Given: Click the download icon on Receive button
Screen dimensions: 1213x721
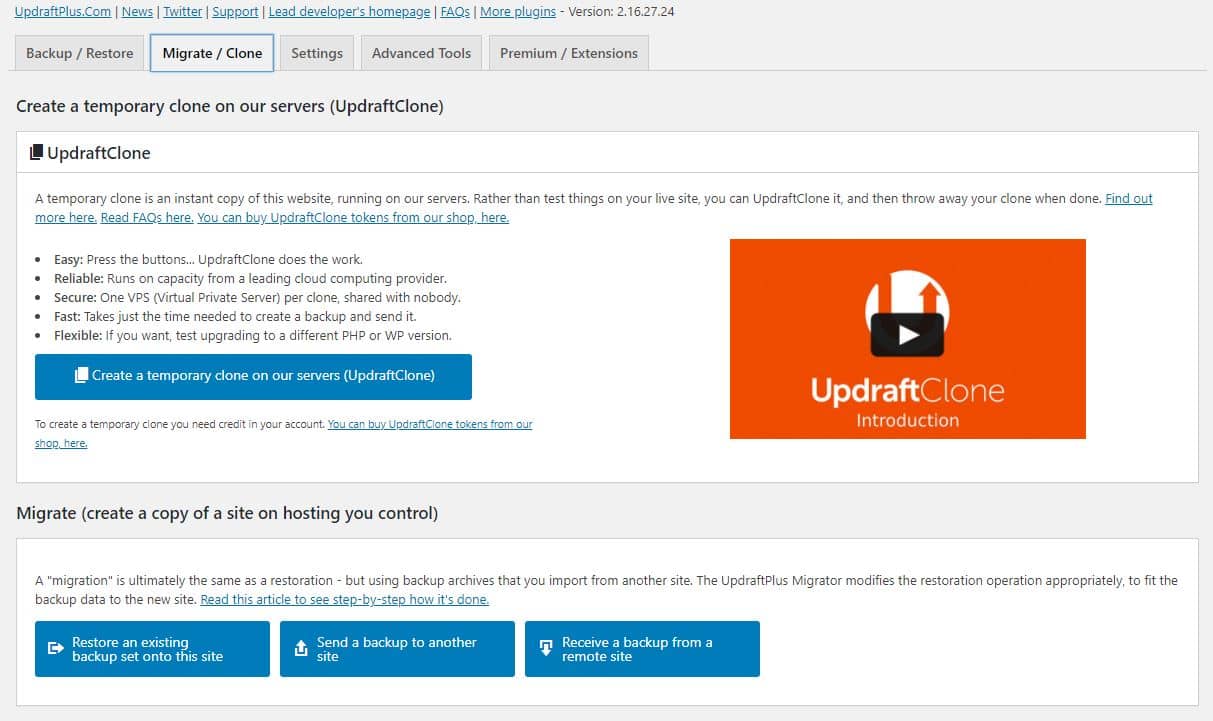Looking at the screenshot, I should (x=546, y=649).
